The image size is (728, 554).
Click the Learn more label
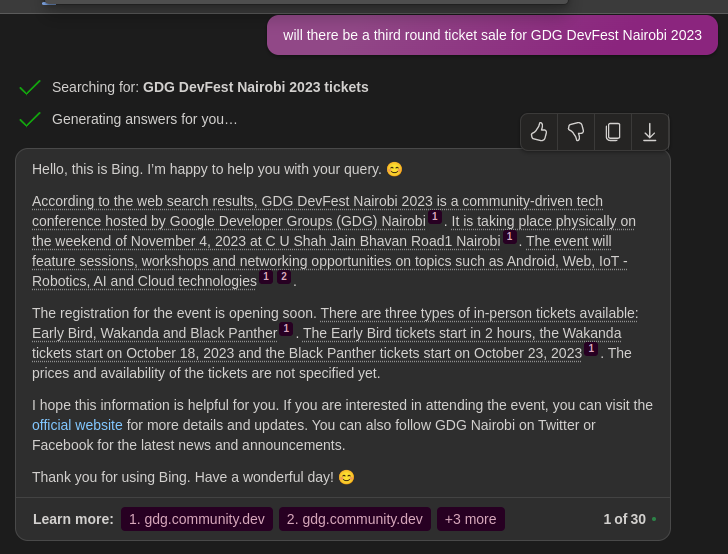tap(73, 519)
